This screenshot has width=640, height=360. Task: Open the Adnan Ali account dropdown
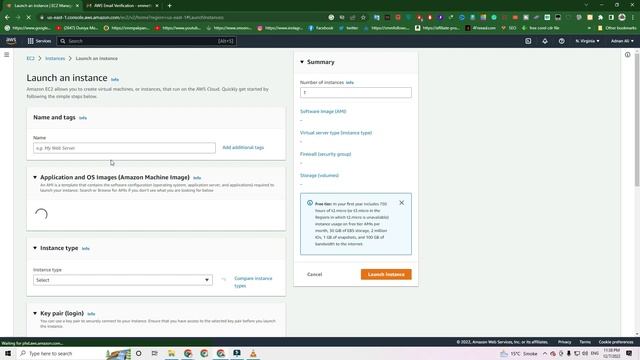(x=622, y=41)
